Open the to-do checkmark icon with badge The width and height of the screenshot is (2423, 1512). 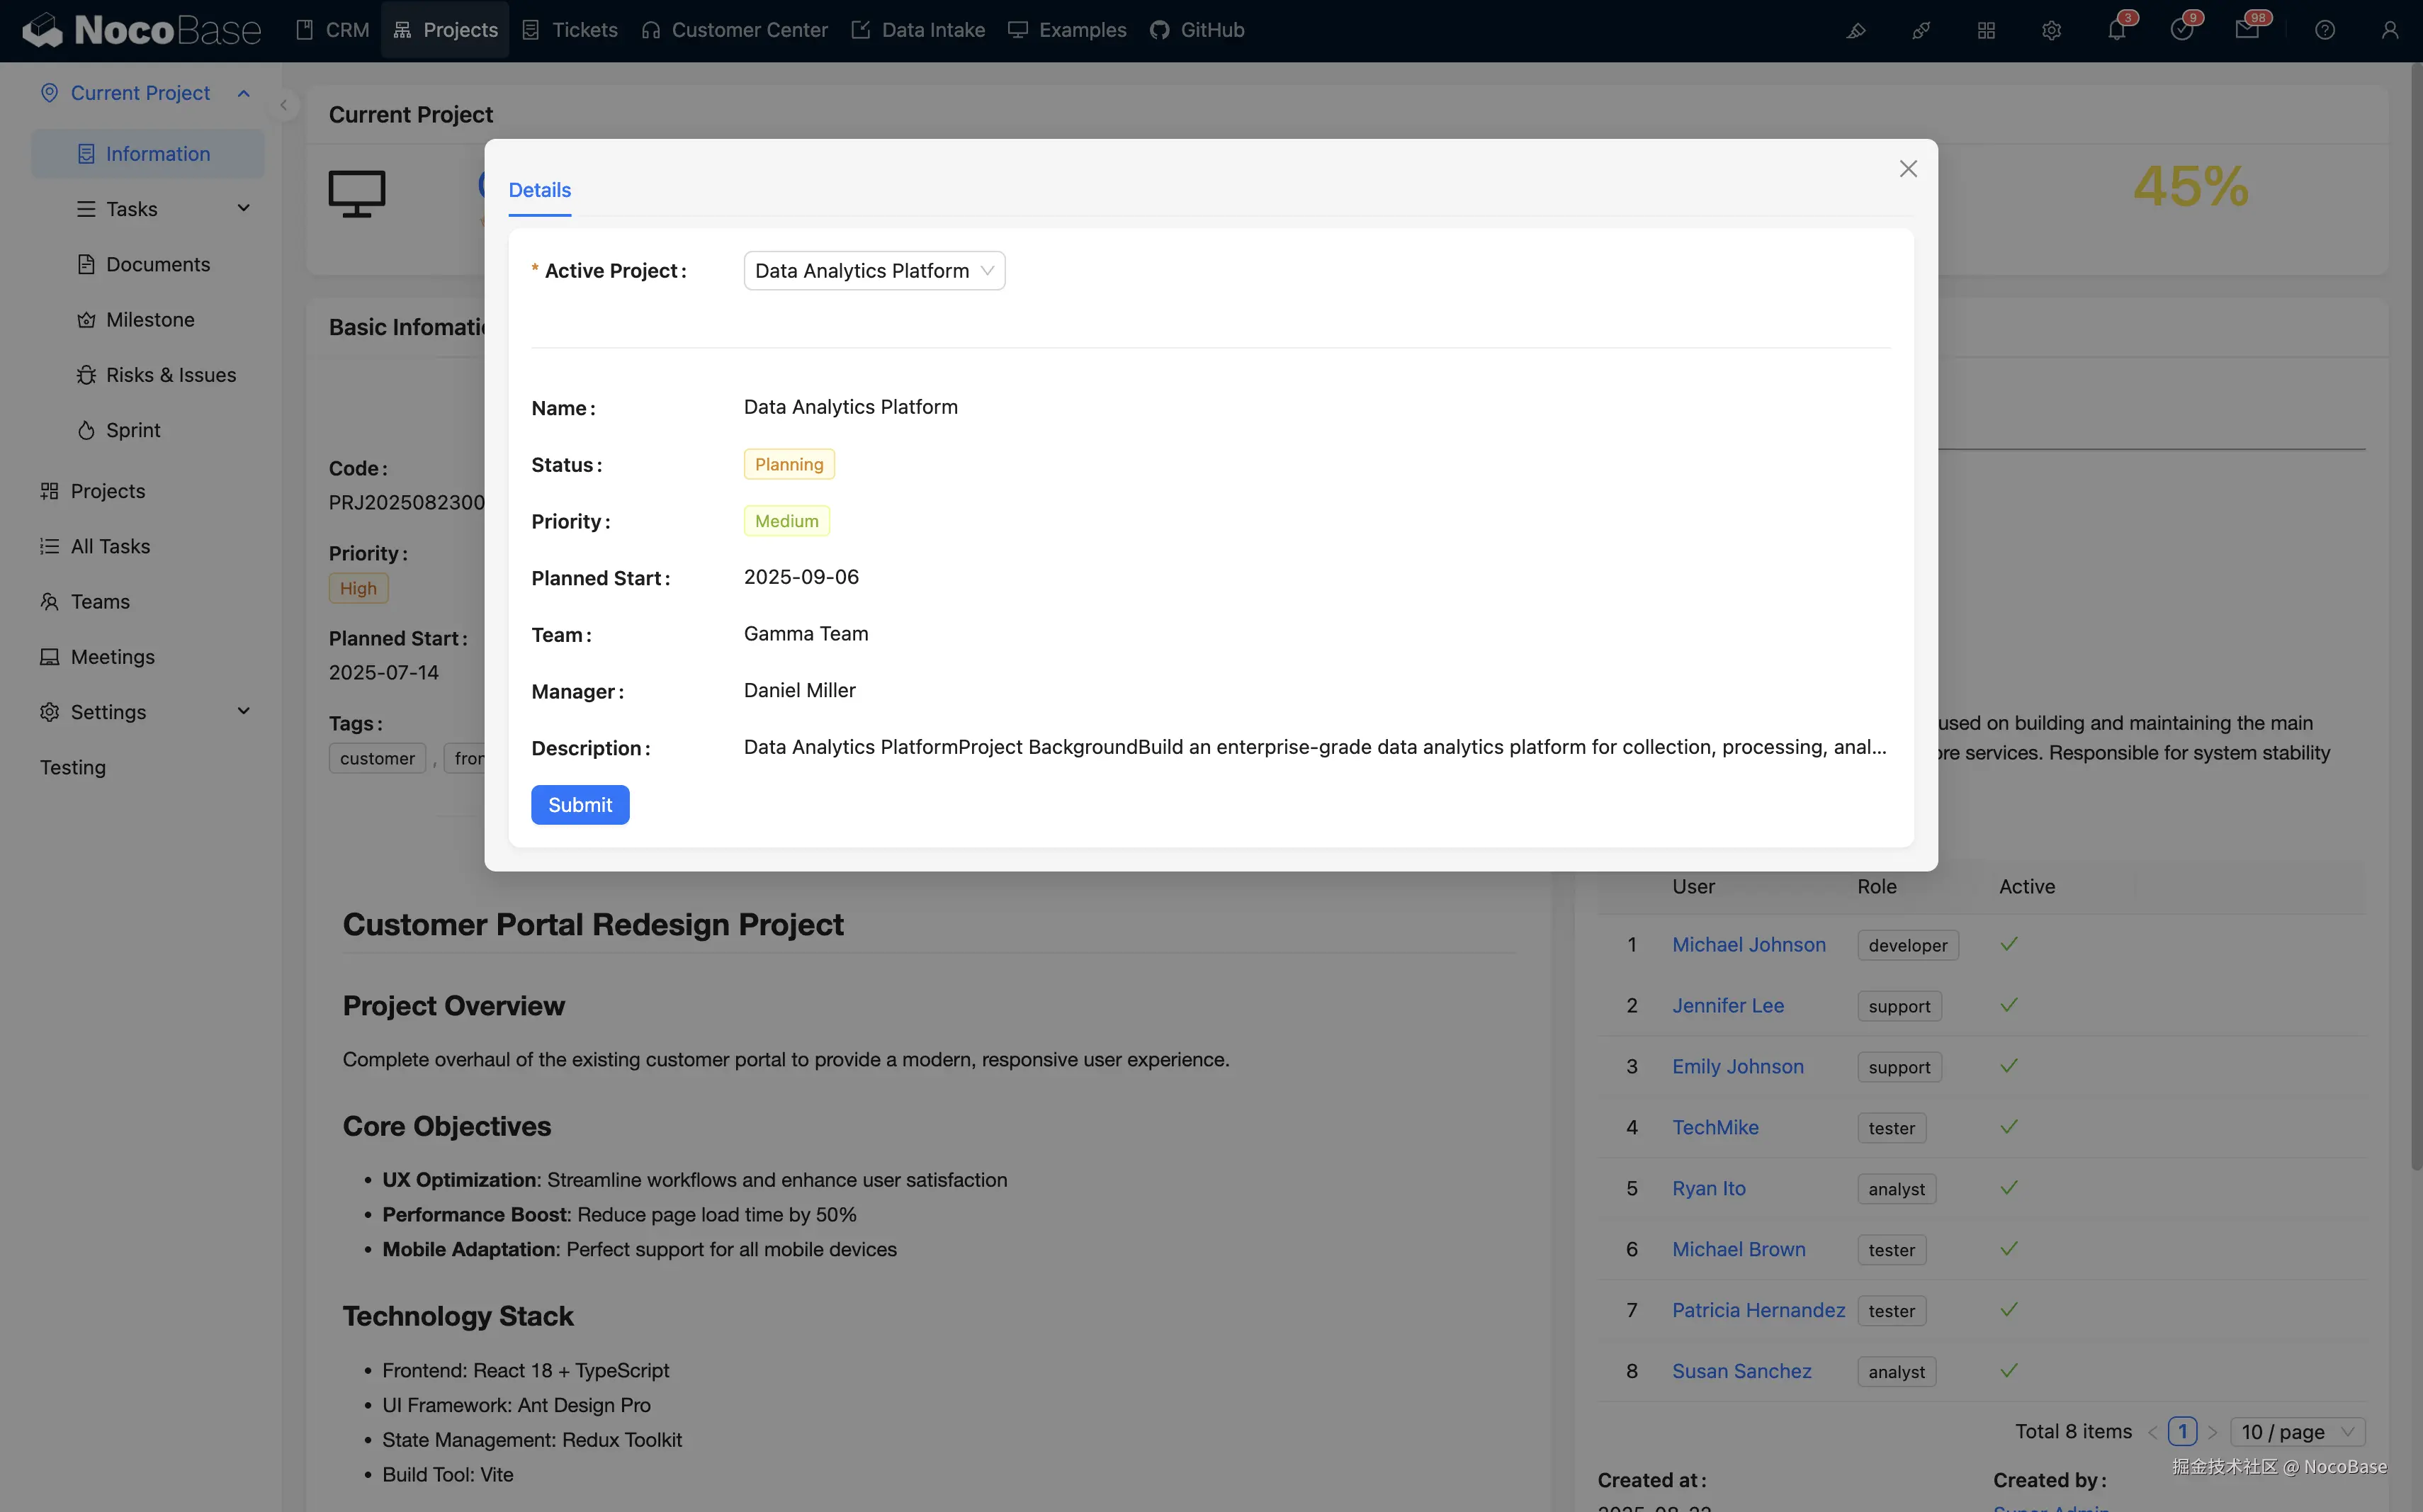(x=2181, y=30)
